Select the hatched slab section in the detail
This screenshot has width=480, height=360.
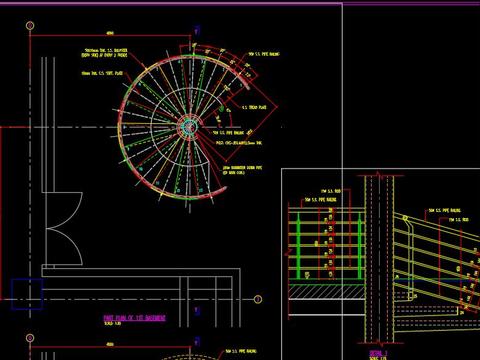(x=327, y=292)
